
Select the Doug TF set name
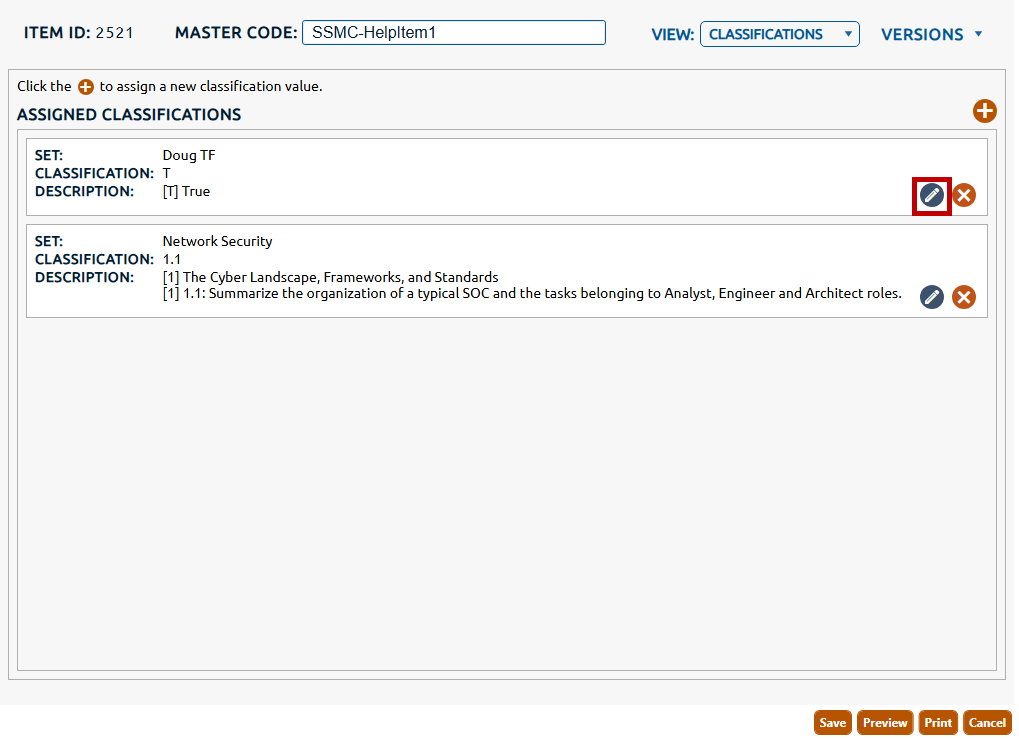(189, 155)
